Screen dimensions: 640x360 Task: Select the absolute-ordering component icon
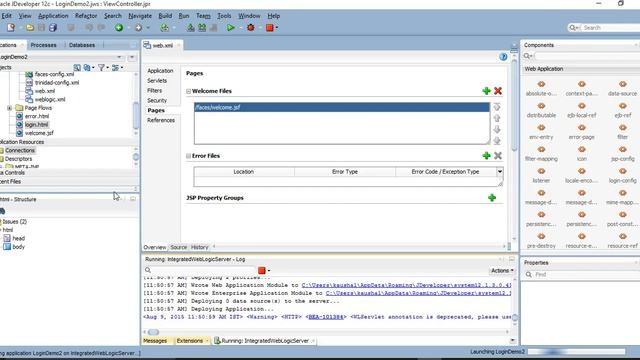click(x=541, y=84)
